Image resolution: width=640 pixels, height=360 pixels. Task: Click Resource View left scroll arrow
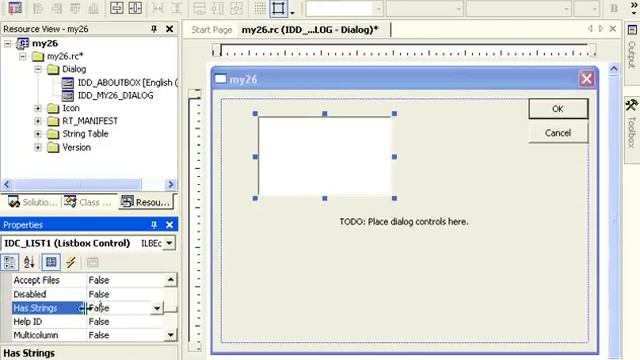tap(7, 184)
